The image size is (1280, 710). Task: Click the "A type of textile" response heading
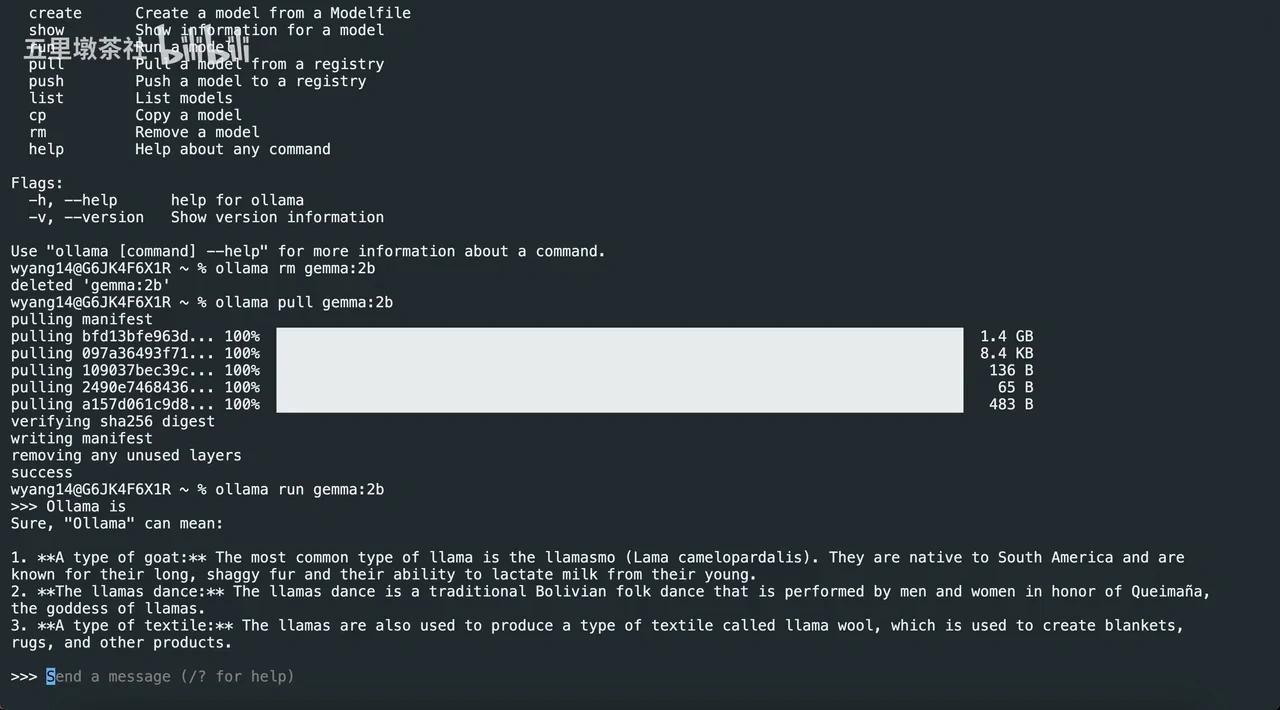135,626
